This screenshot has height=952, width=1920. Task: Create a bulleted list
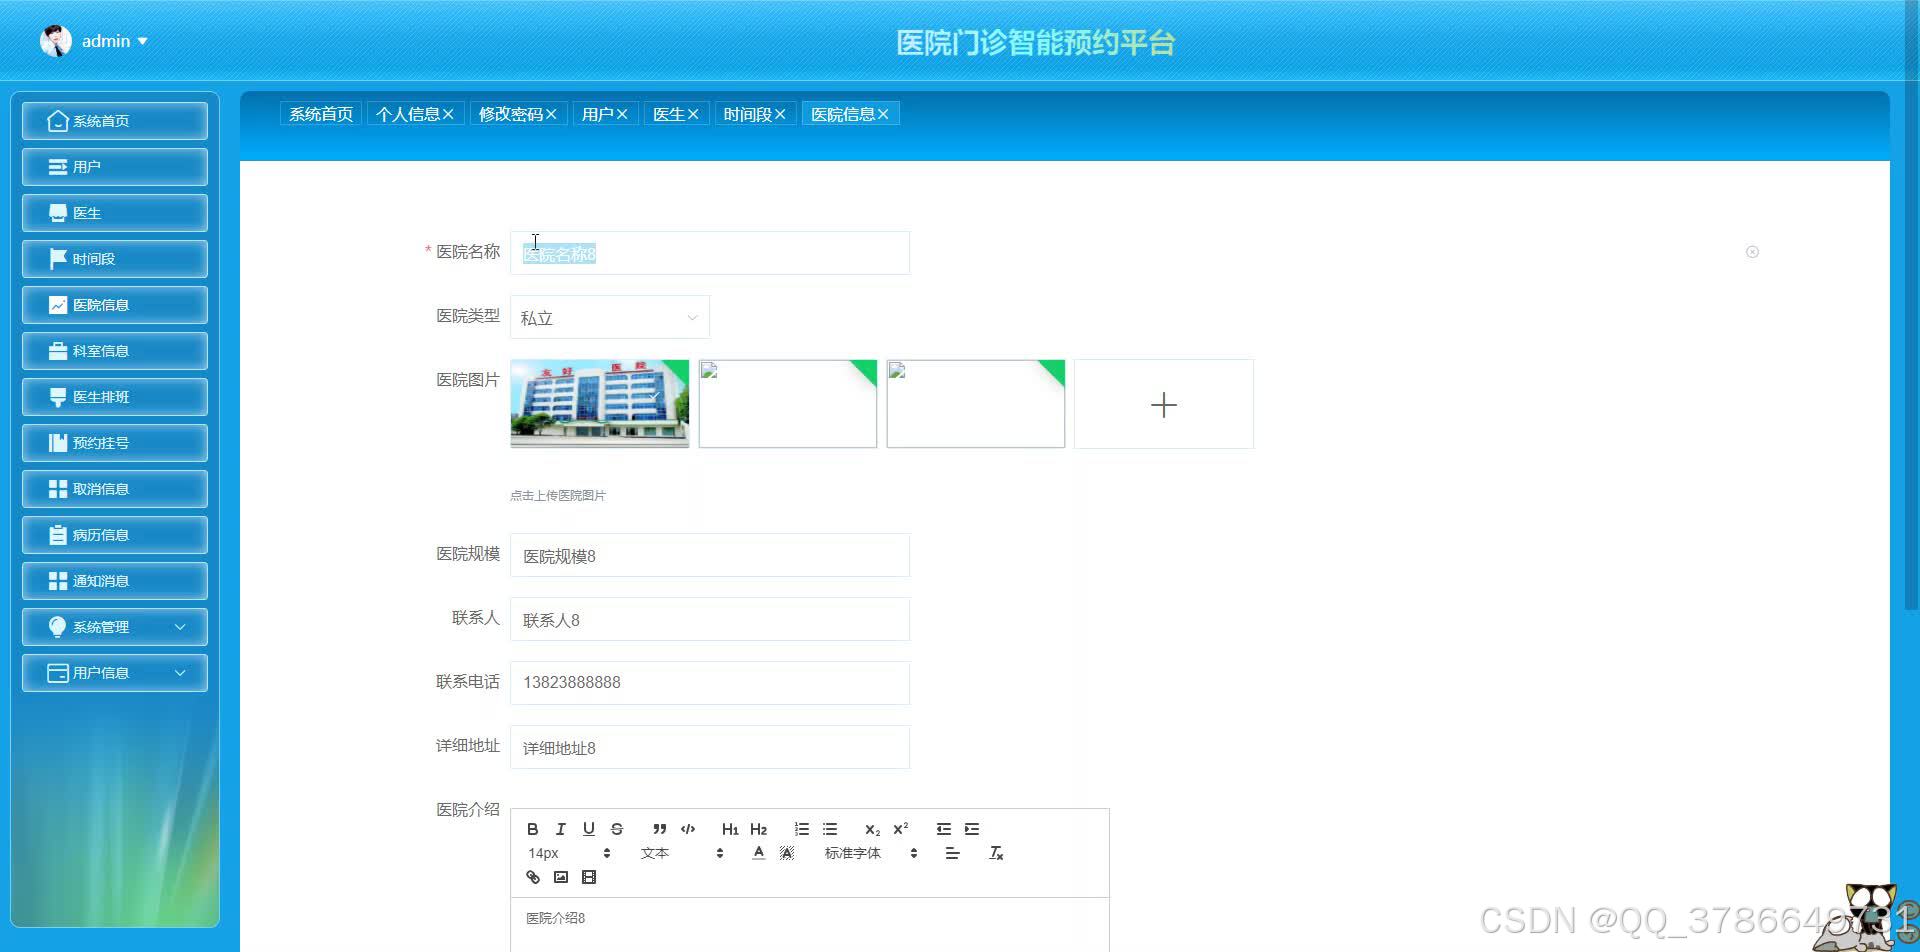point(830,829)
